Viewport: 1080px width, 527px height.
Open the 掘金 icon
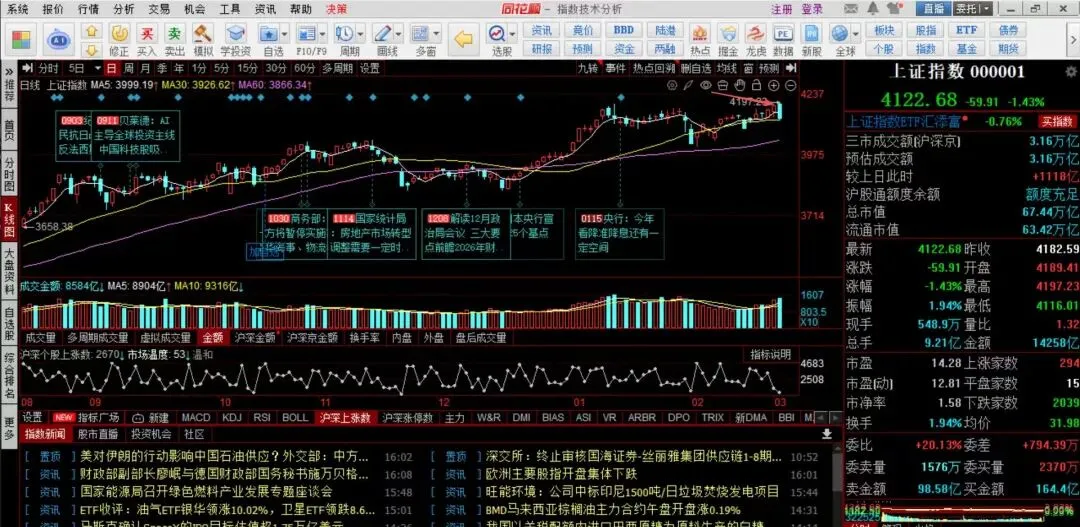click(728, 33)
